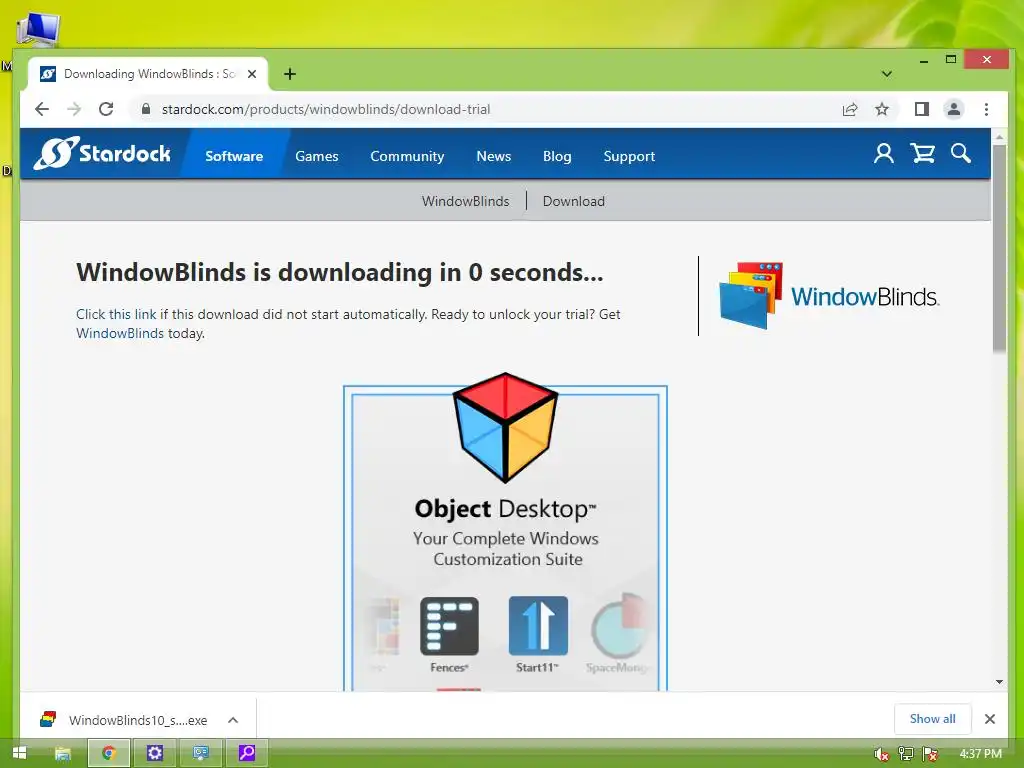Expand the download item options chevron
Viewport: 1024px width, 768px height.
[233, 720]
